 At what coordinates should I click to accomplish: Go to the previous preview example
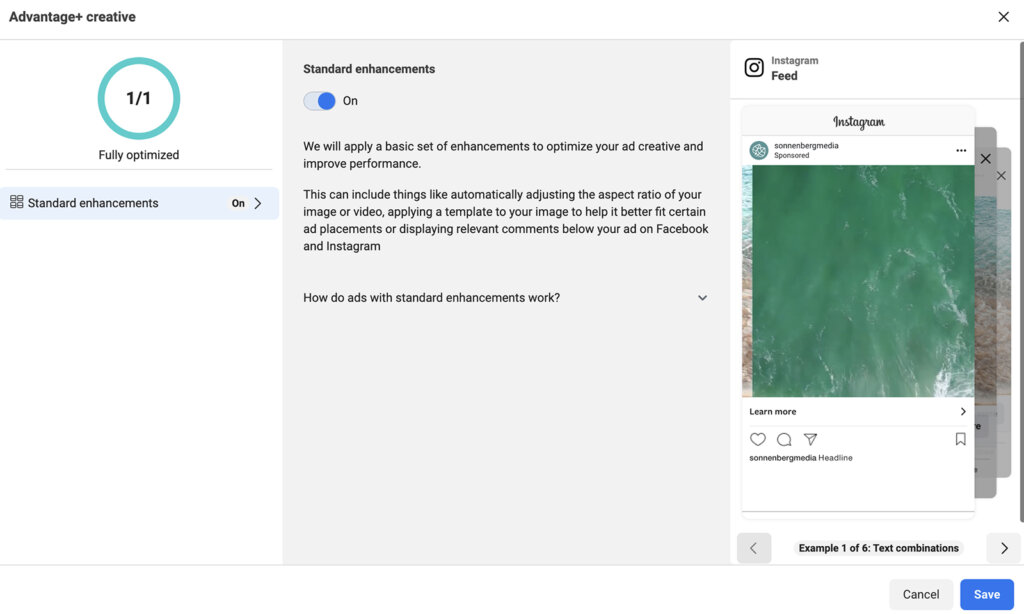(x=754, y=548)
